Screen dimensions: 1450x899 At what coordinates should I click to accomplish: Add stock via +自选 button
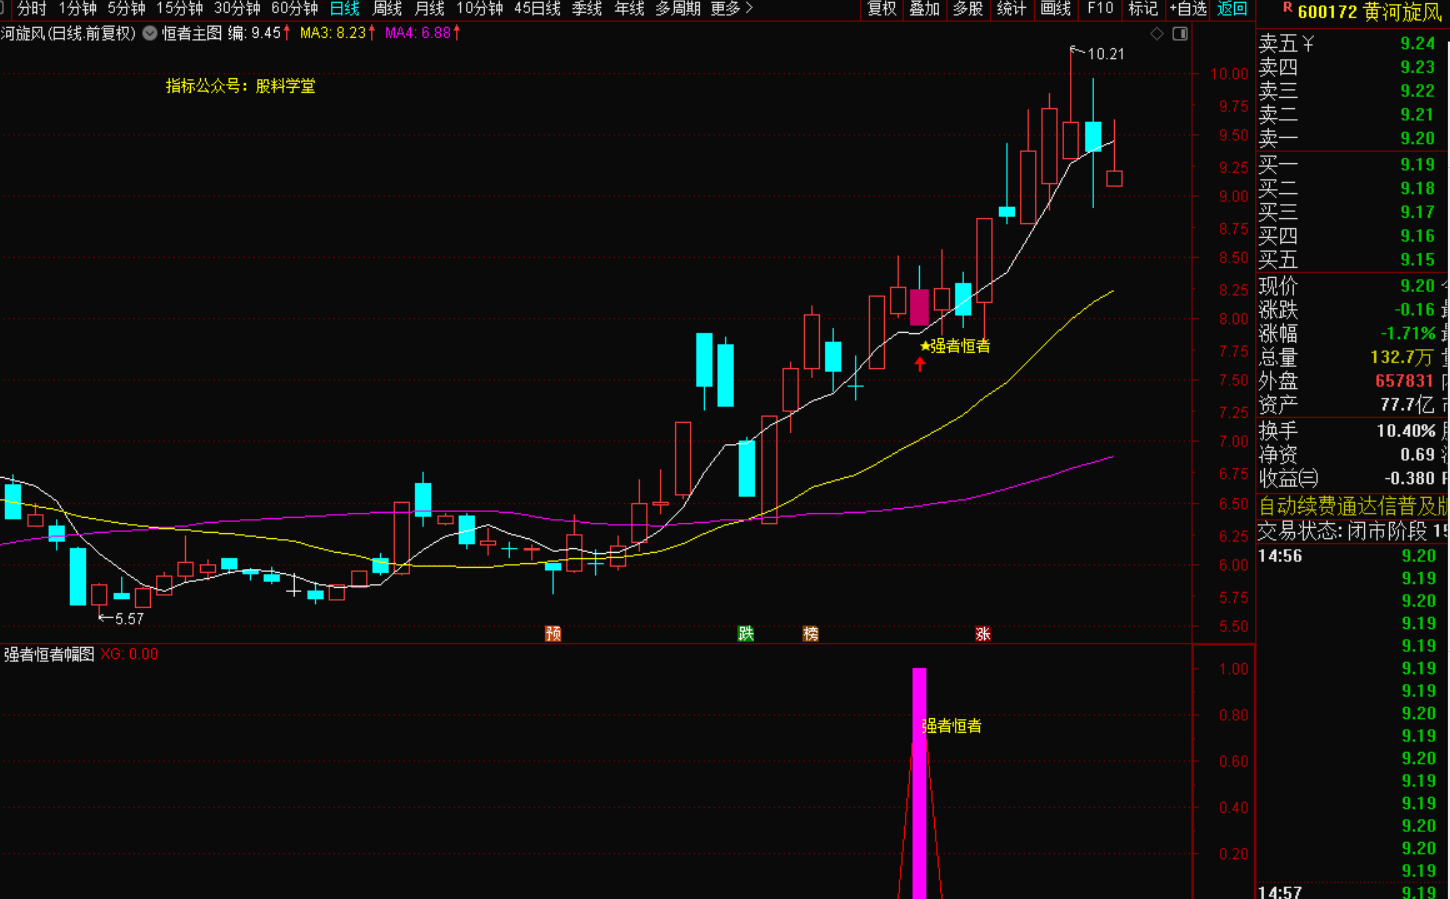[1188, 9]
